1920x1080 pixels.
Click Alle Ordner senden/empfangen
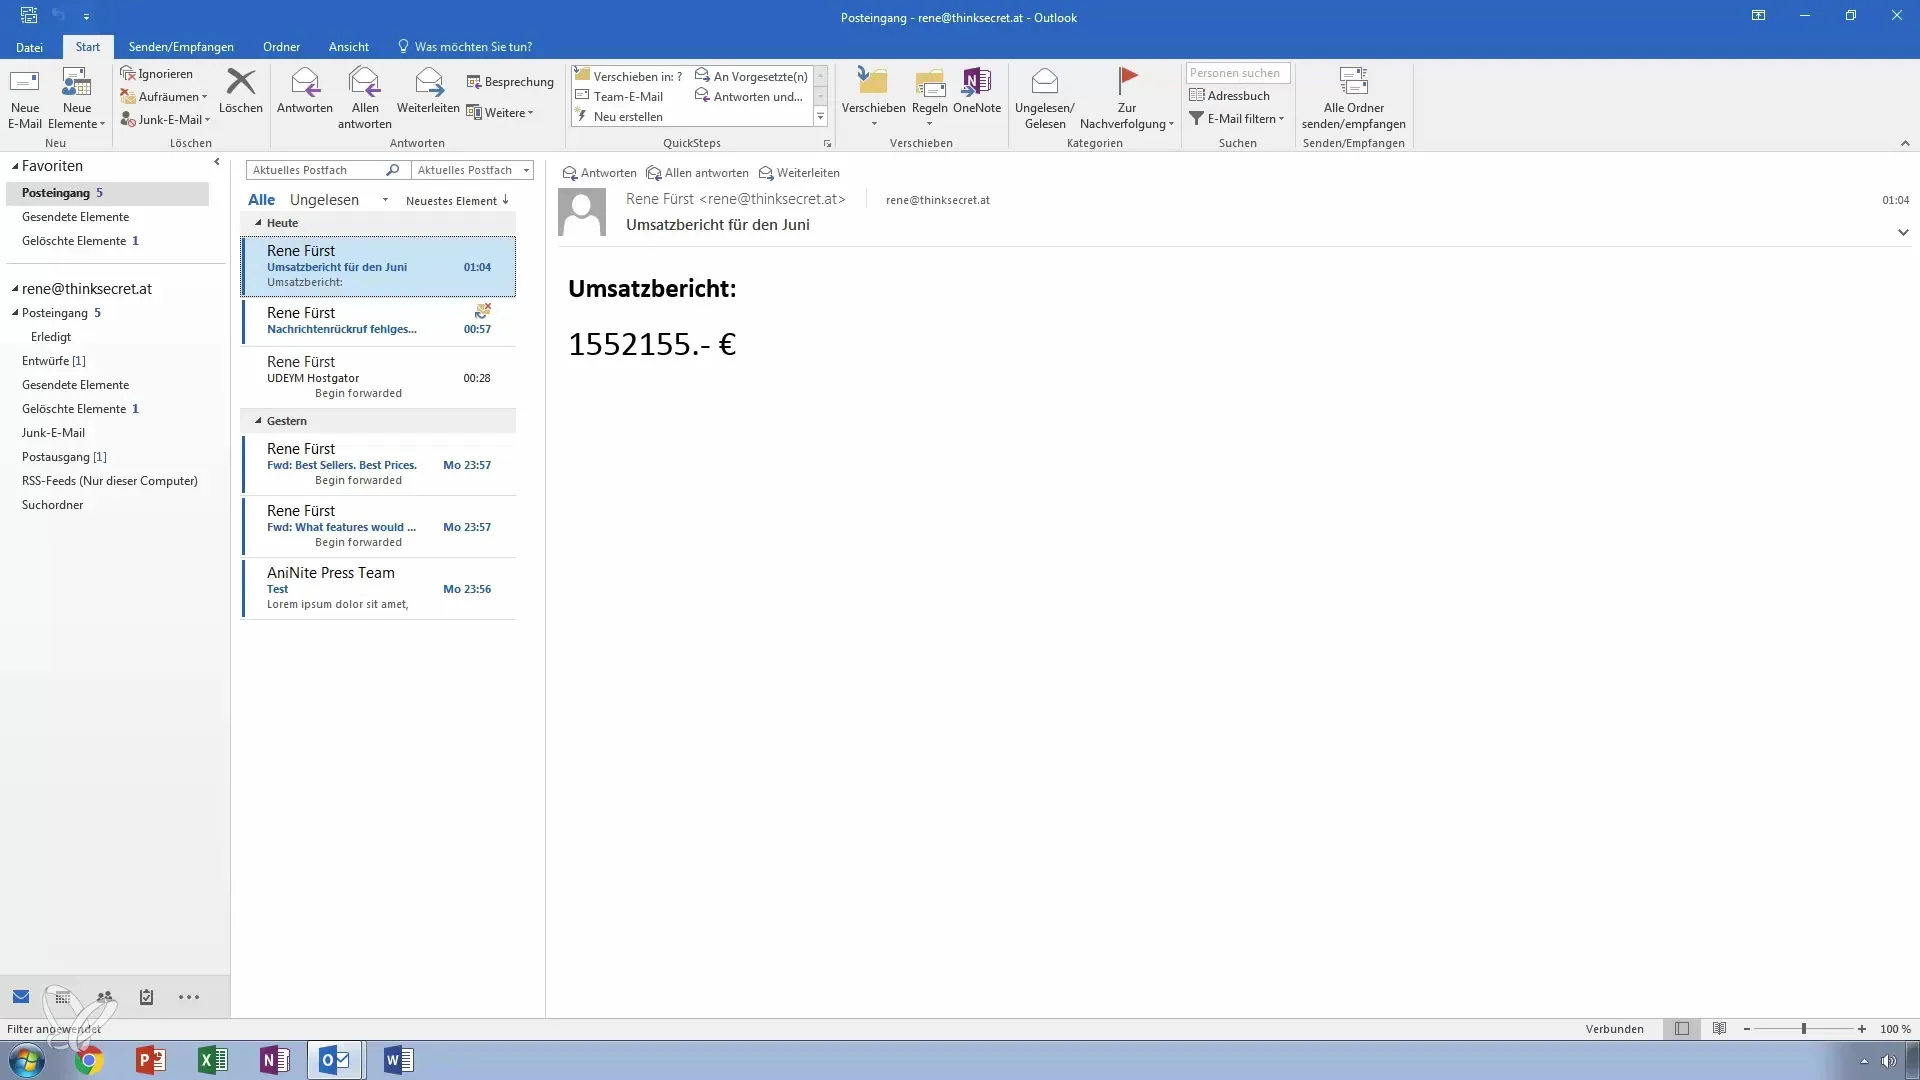[x=1353, y=98]
